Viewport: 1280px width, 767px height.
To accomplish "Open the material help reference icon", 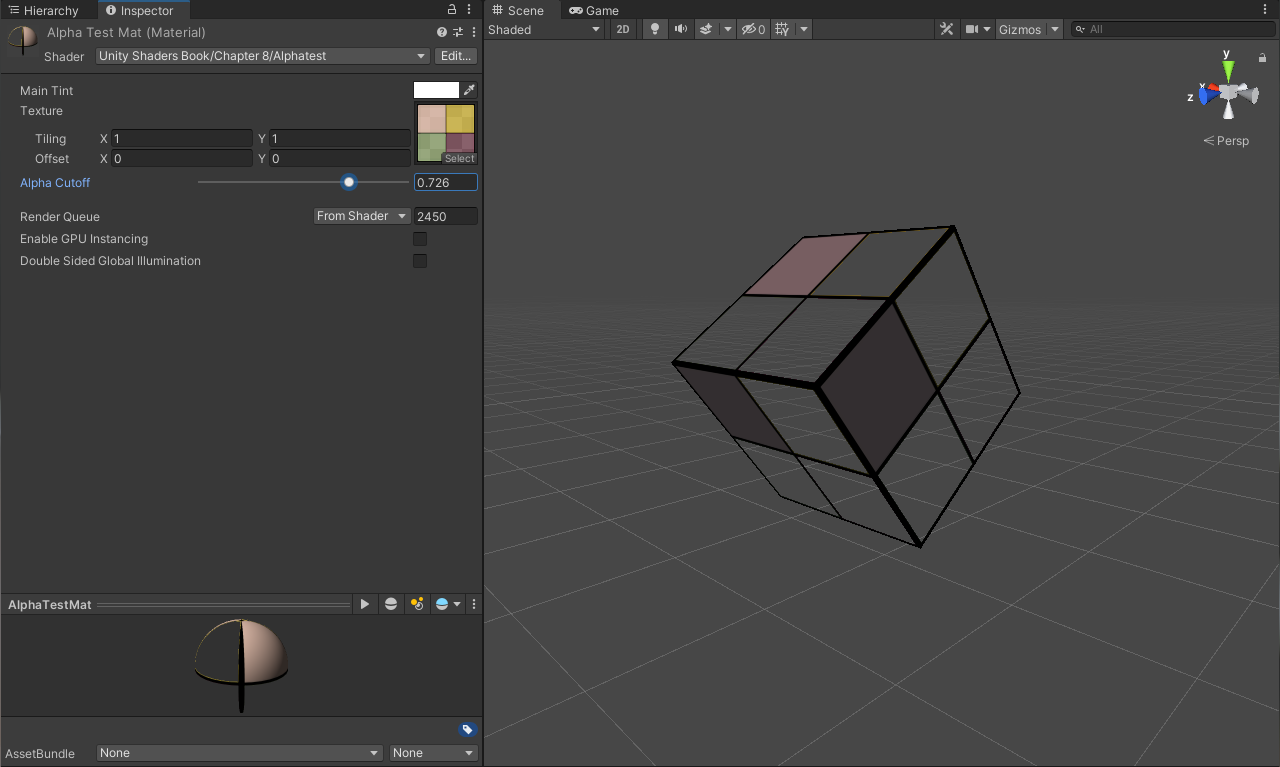I will (x=442, y=33).
